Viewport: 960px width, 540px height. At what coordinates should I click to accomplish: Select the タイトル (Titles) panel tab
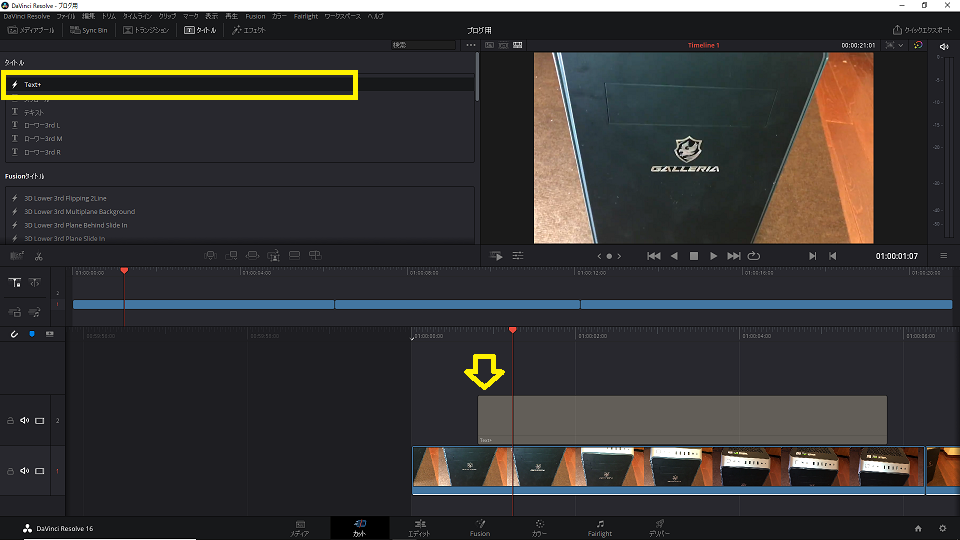[x=200, y=30]
